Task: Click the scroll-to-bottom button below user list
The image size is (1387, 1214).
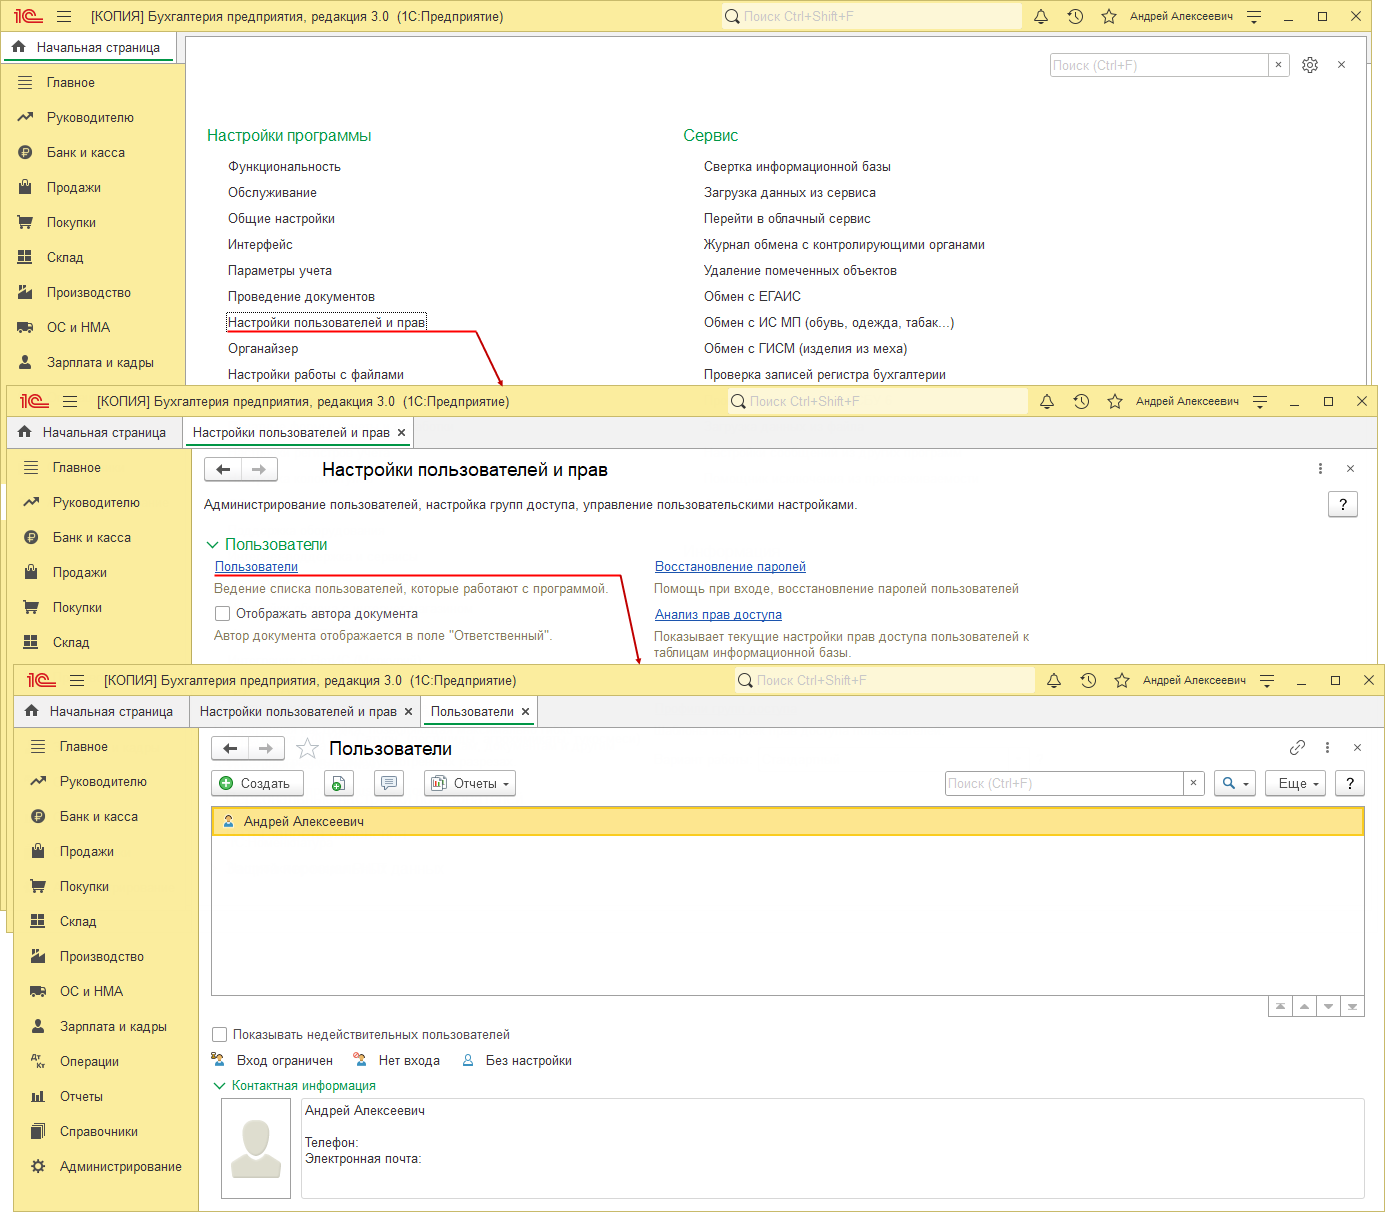Action: pyautogui.click(x=1352, y=1007)
